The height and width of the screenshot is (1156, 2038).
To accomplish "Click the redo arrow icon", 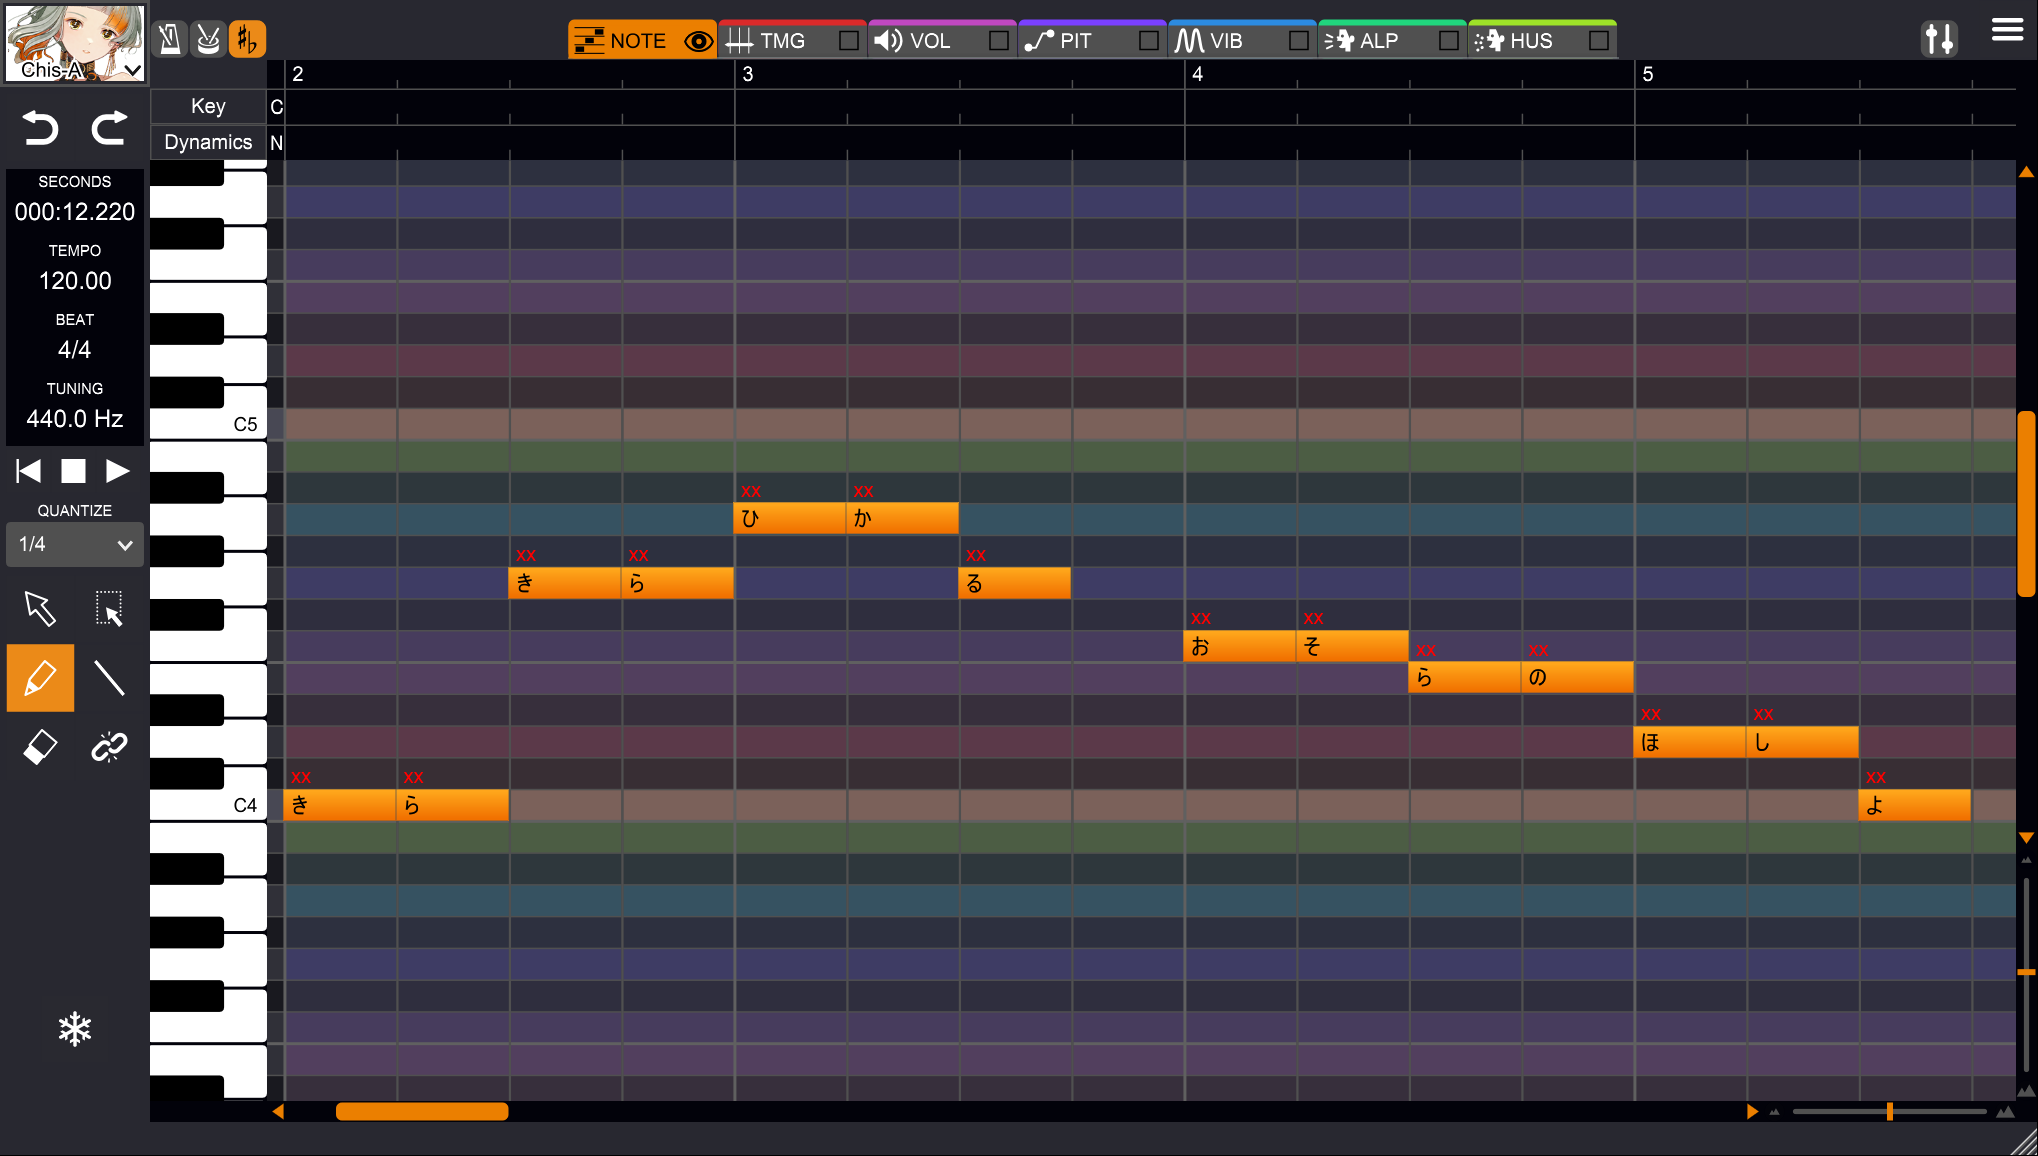I will point(109,128).
